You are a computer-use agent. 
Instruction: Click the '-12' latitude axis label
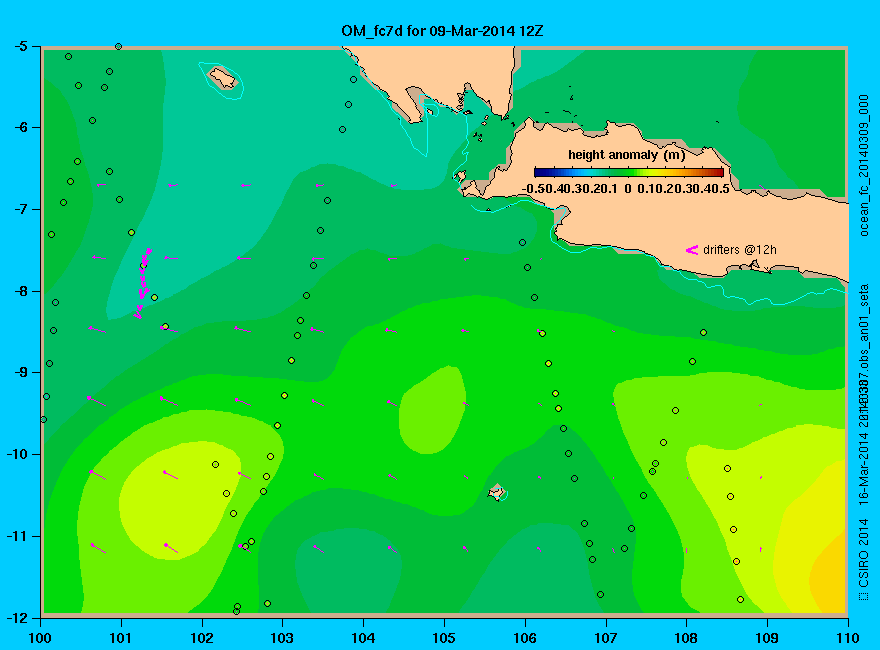tap(17, 617)
